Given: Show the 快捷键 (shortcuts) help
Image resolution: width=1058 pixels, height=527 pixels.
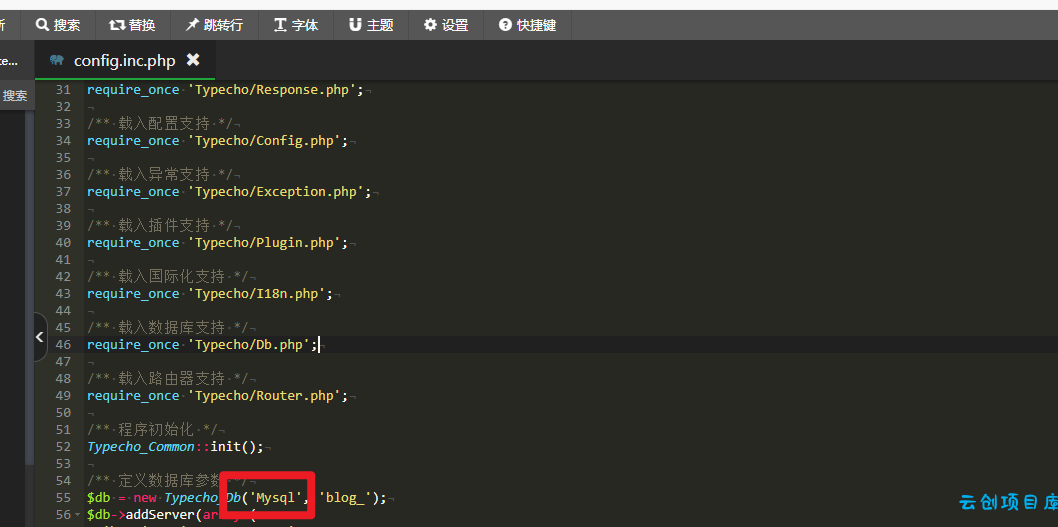Looking at the screenshot, I should (528, 25).
